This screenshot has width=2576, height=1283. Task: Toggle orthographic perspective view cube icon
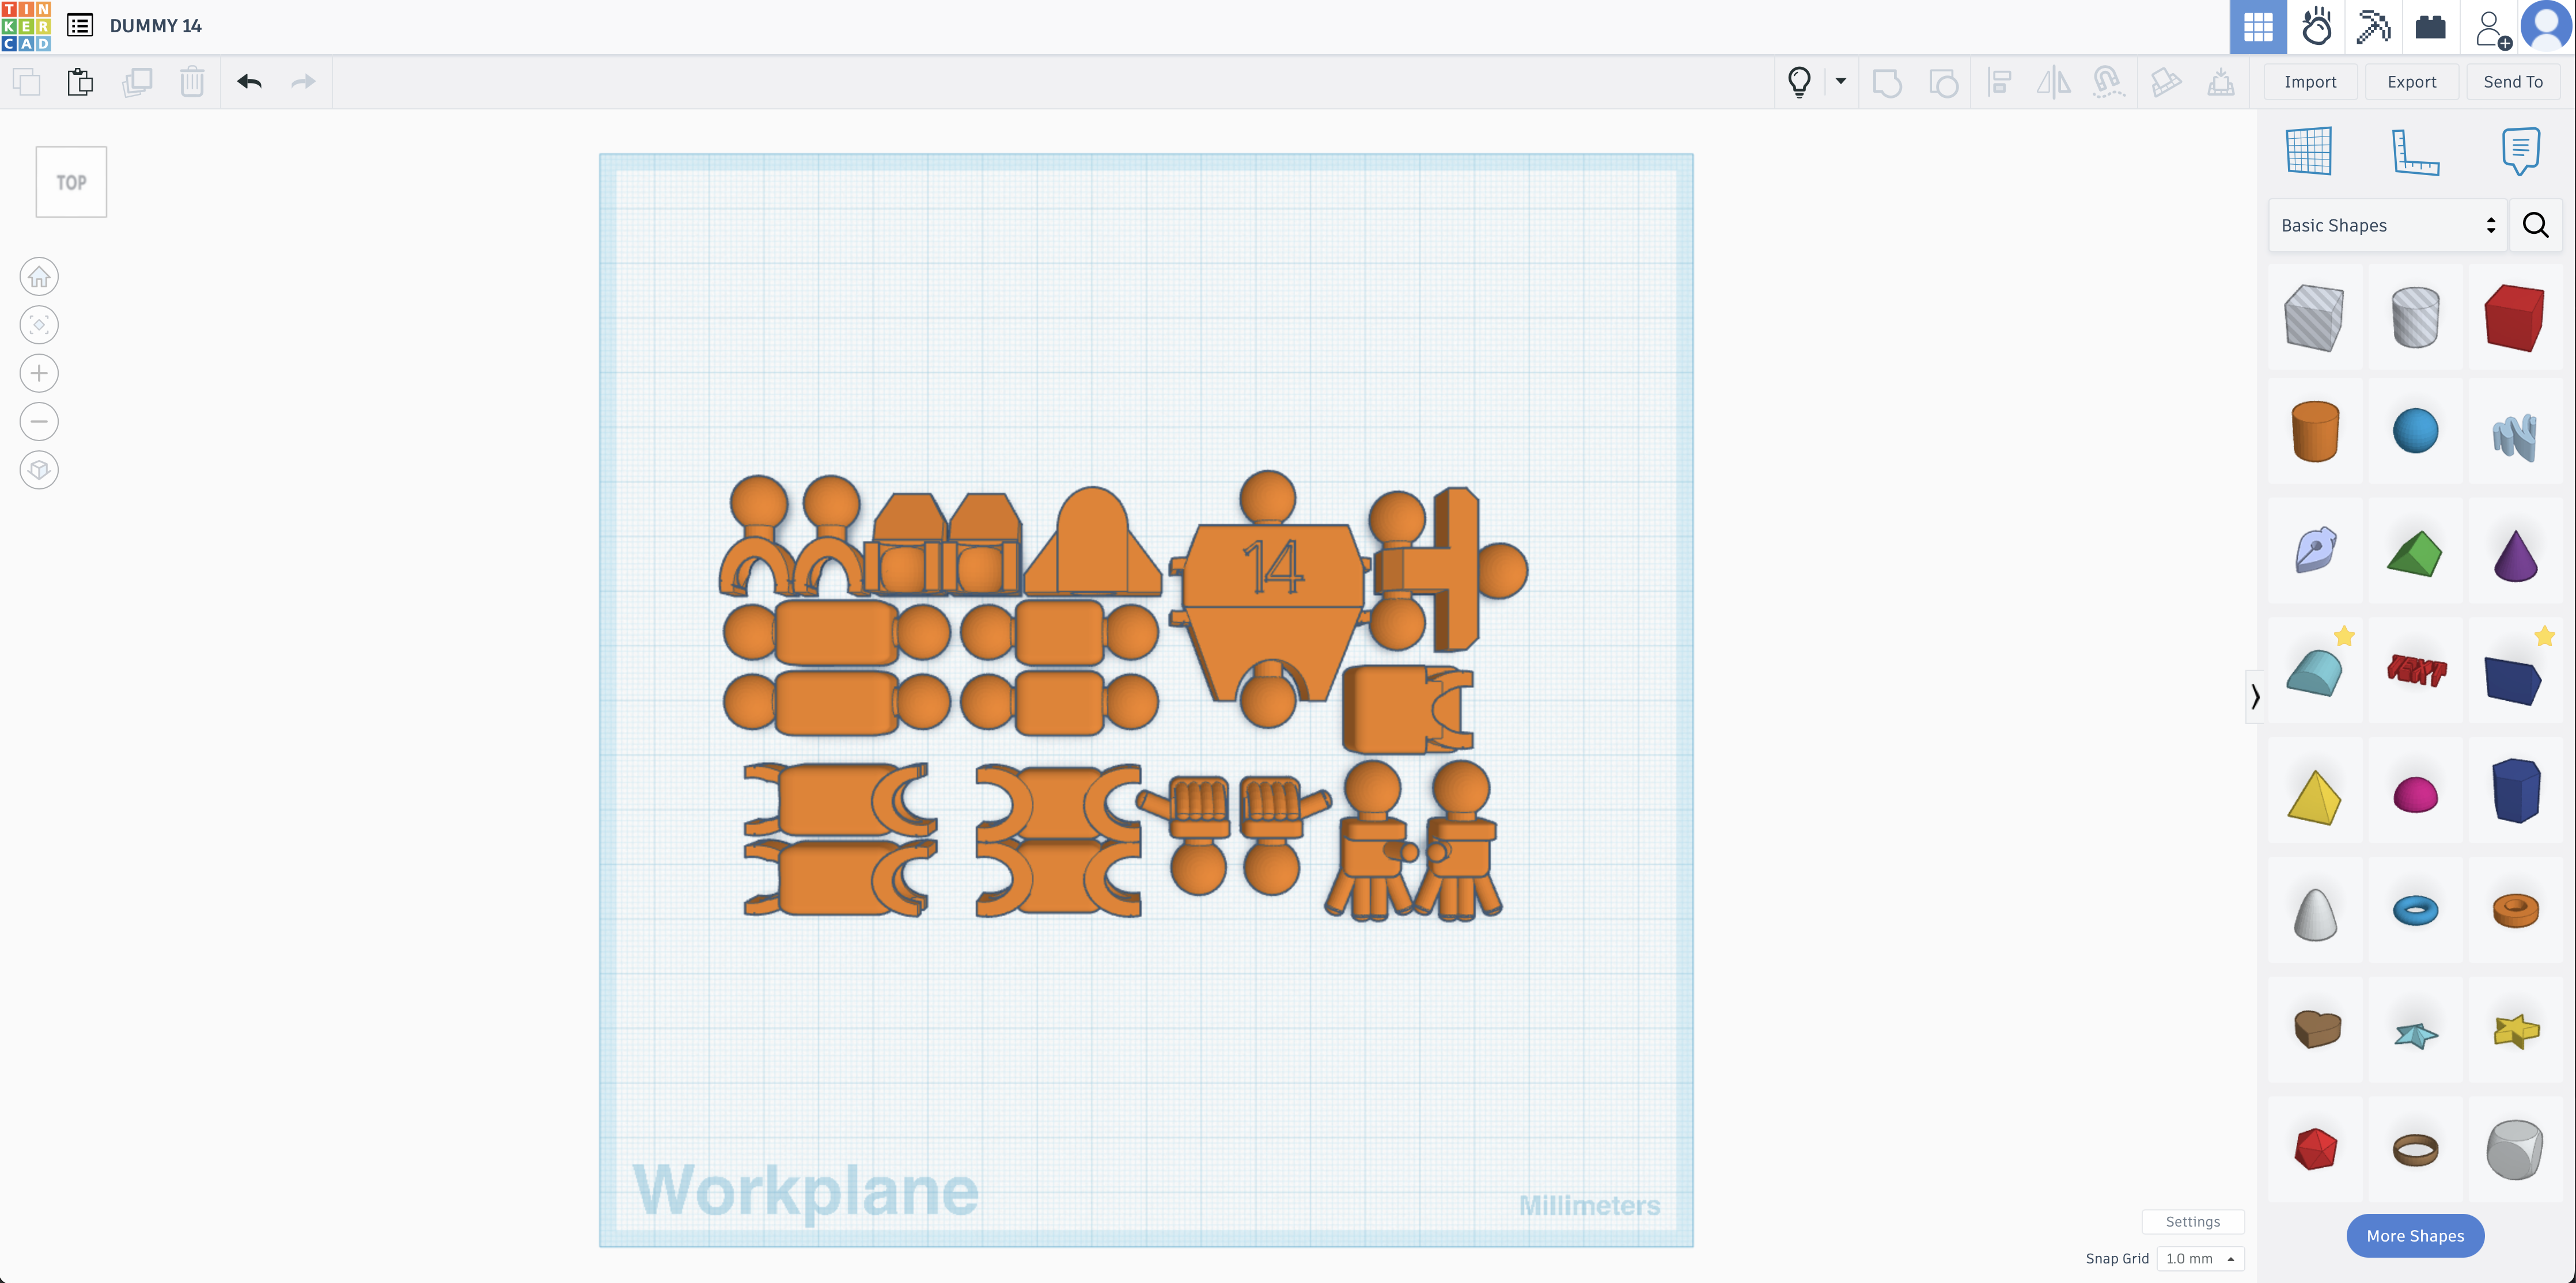(x=39, y=470)
